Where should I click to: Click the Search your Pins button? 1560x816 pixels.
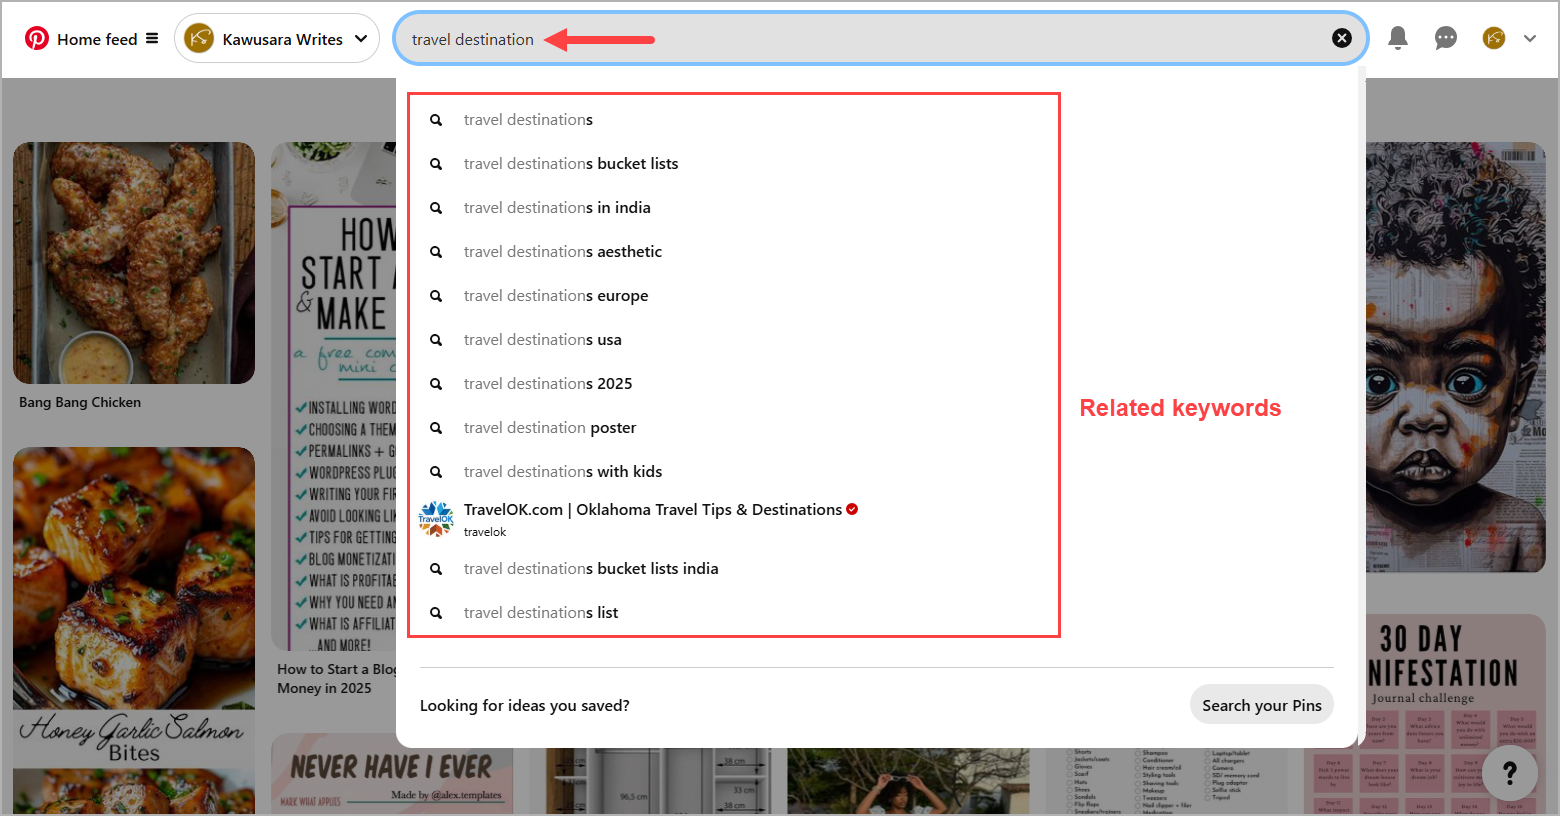click(1261, 704)
